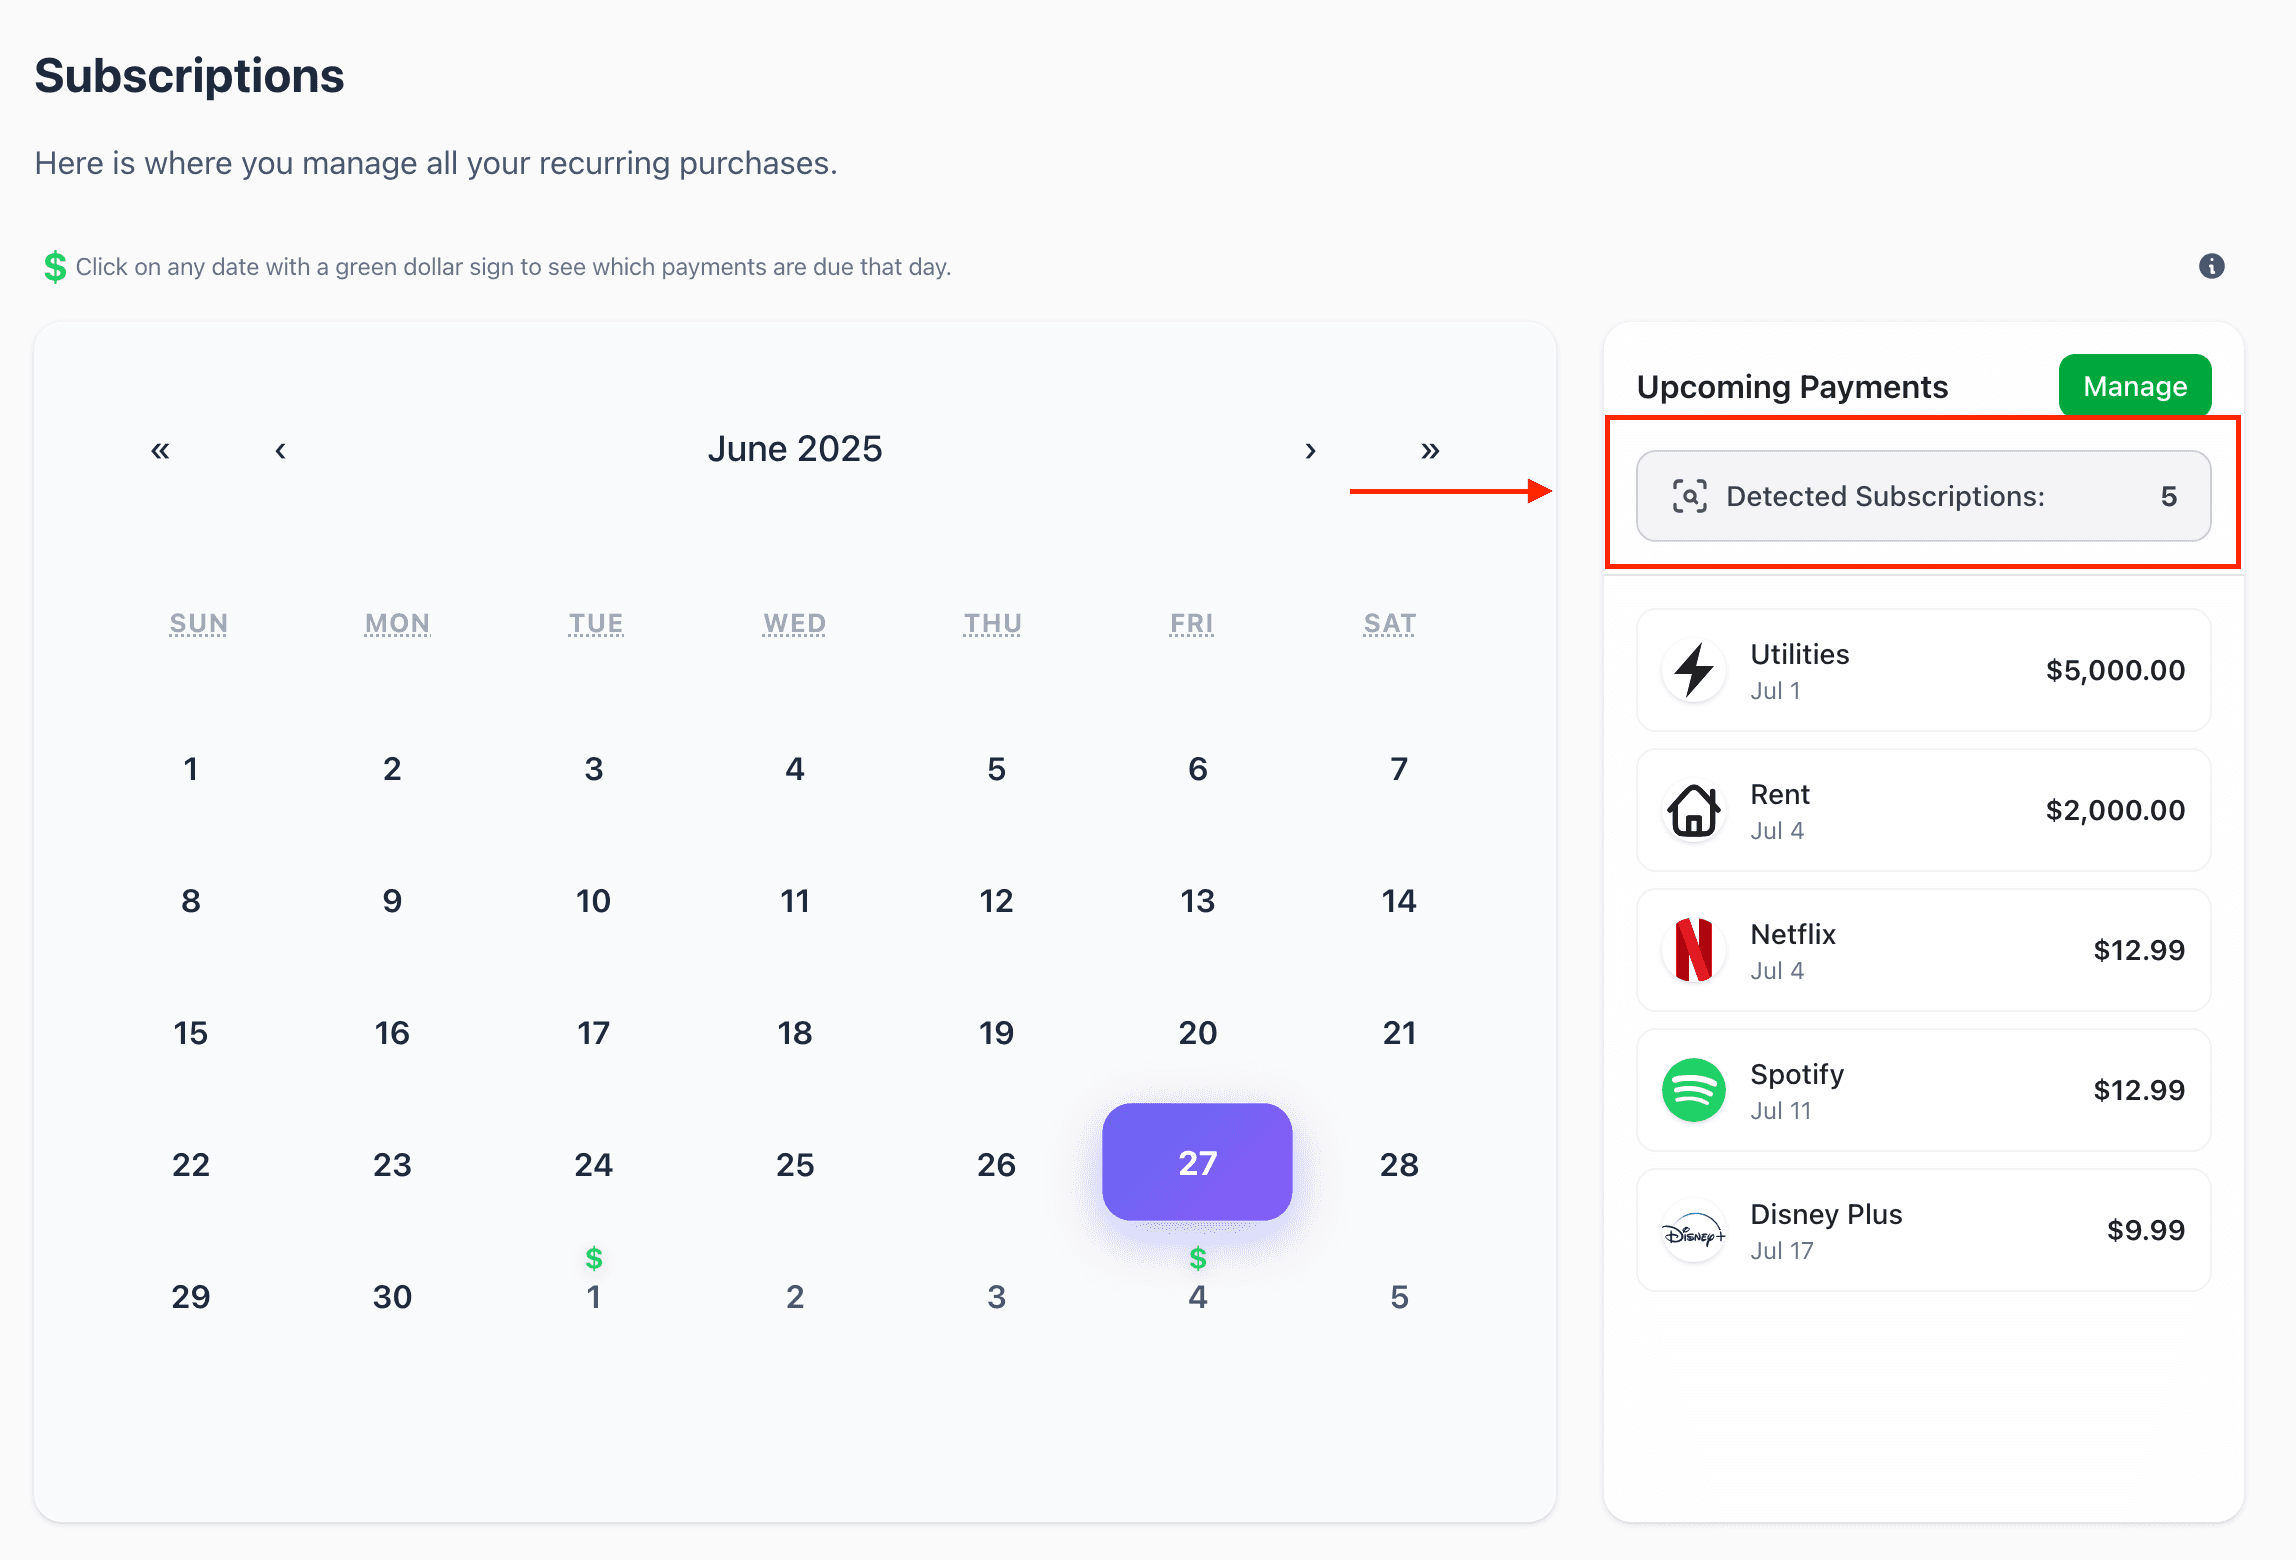The image size is (2296, 1560).
Task: Select June 7 on the calendar
Action: 1399,769
